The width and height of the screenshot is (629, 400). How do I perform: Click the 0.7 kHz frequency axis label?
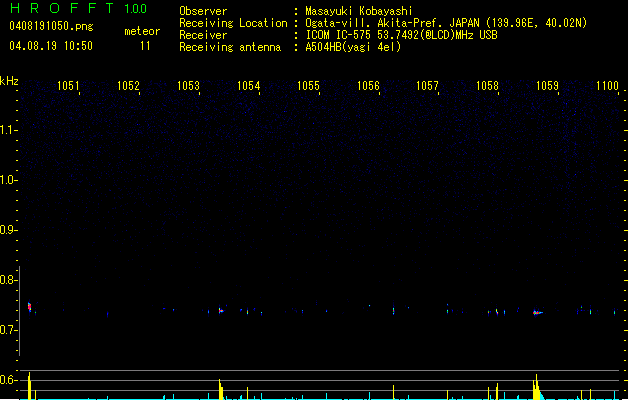tap(8, 330)
